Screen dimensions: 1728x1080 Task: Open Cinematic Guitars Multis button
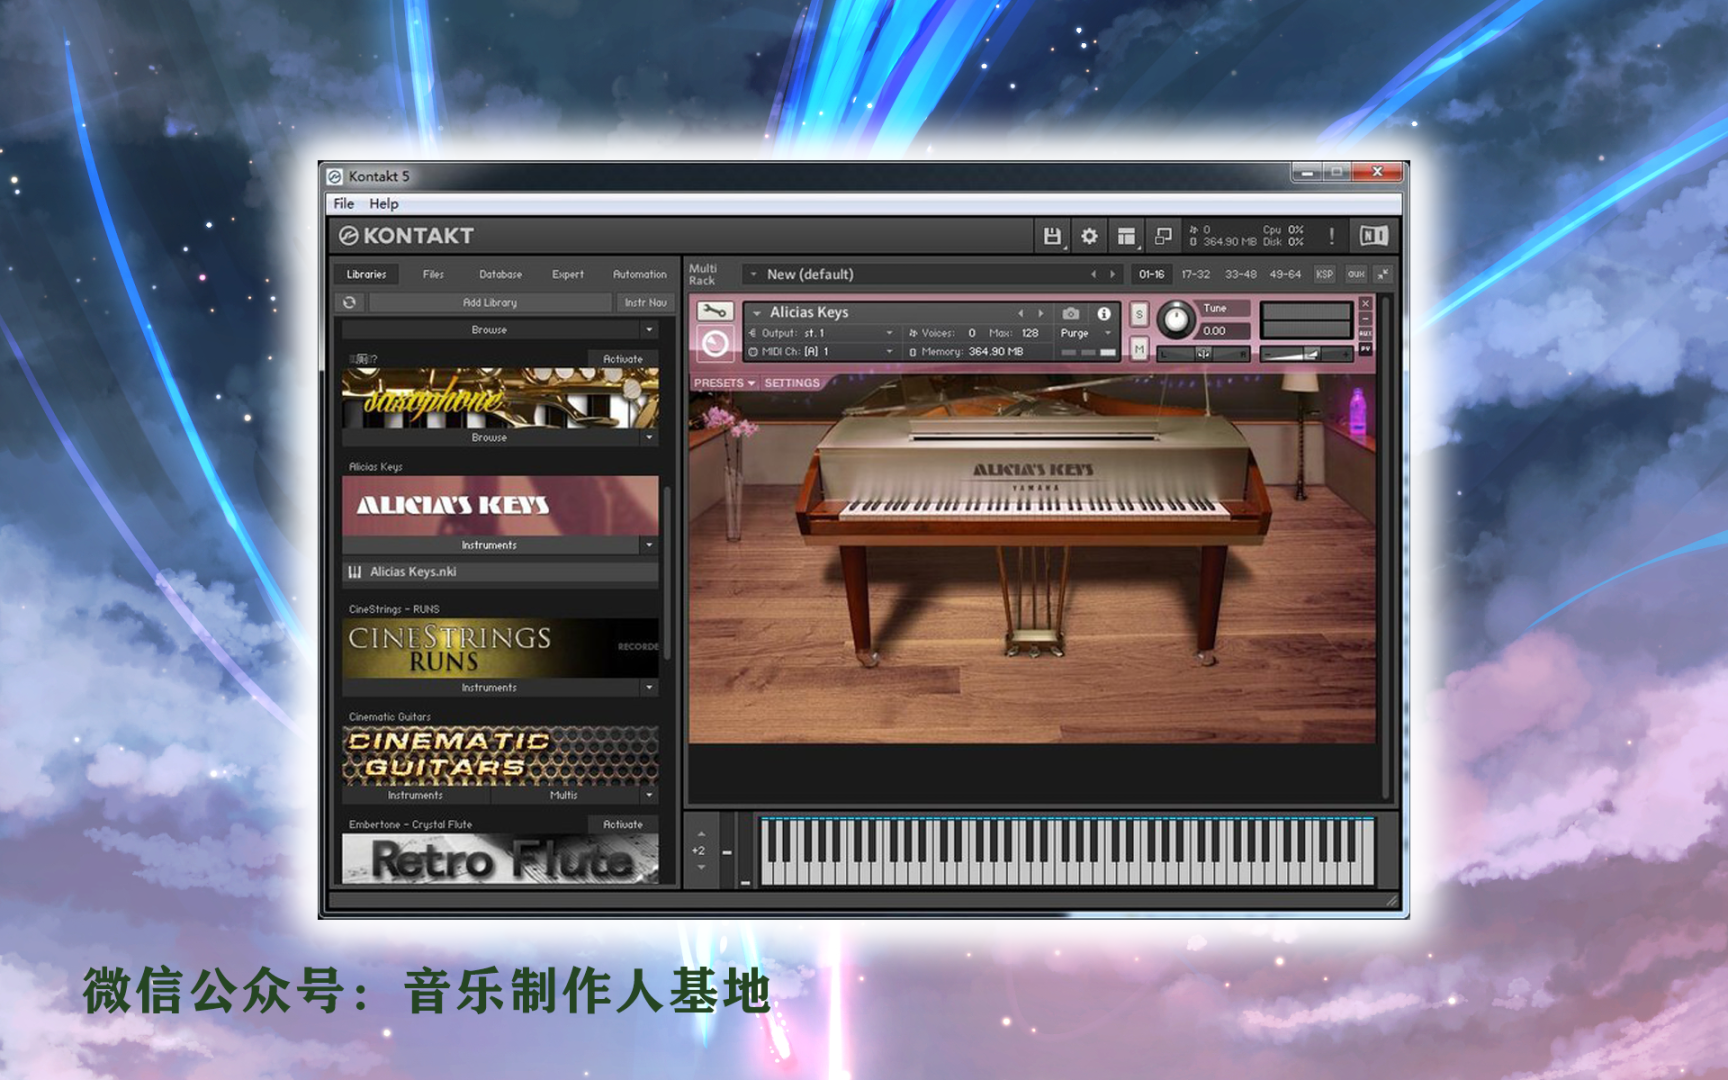pyautogui.click(x=564, y=796)
